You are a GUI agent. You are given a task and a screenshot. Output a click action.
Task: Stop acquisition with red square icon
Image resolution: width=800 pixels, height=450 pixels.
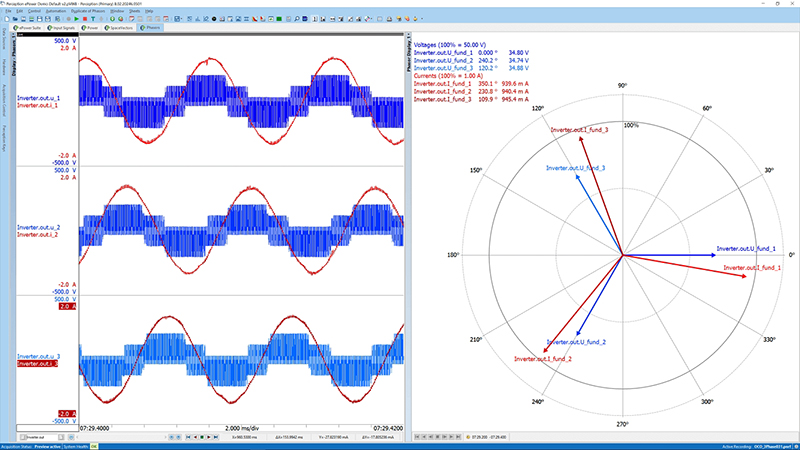tap(85, 19)
